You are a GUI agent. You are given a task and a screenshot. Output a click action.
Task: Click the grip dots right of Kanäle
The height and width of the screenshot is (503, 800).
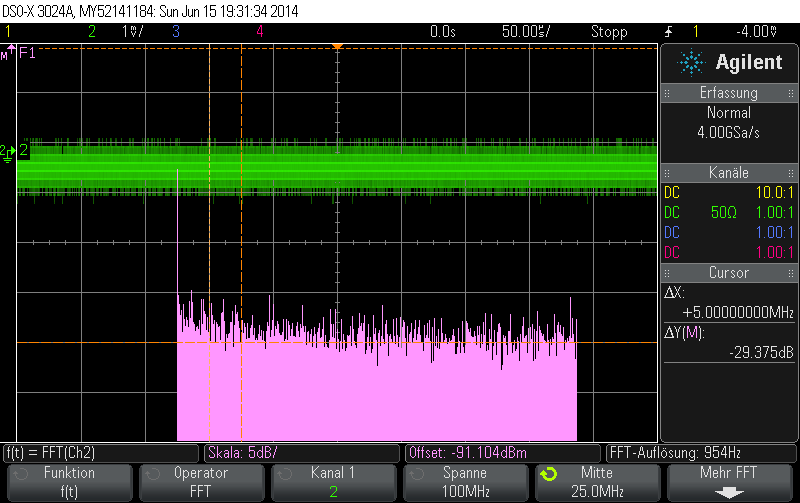tap(791, 173)
